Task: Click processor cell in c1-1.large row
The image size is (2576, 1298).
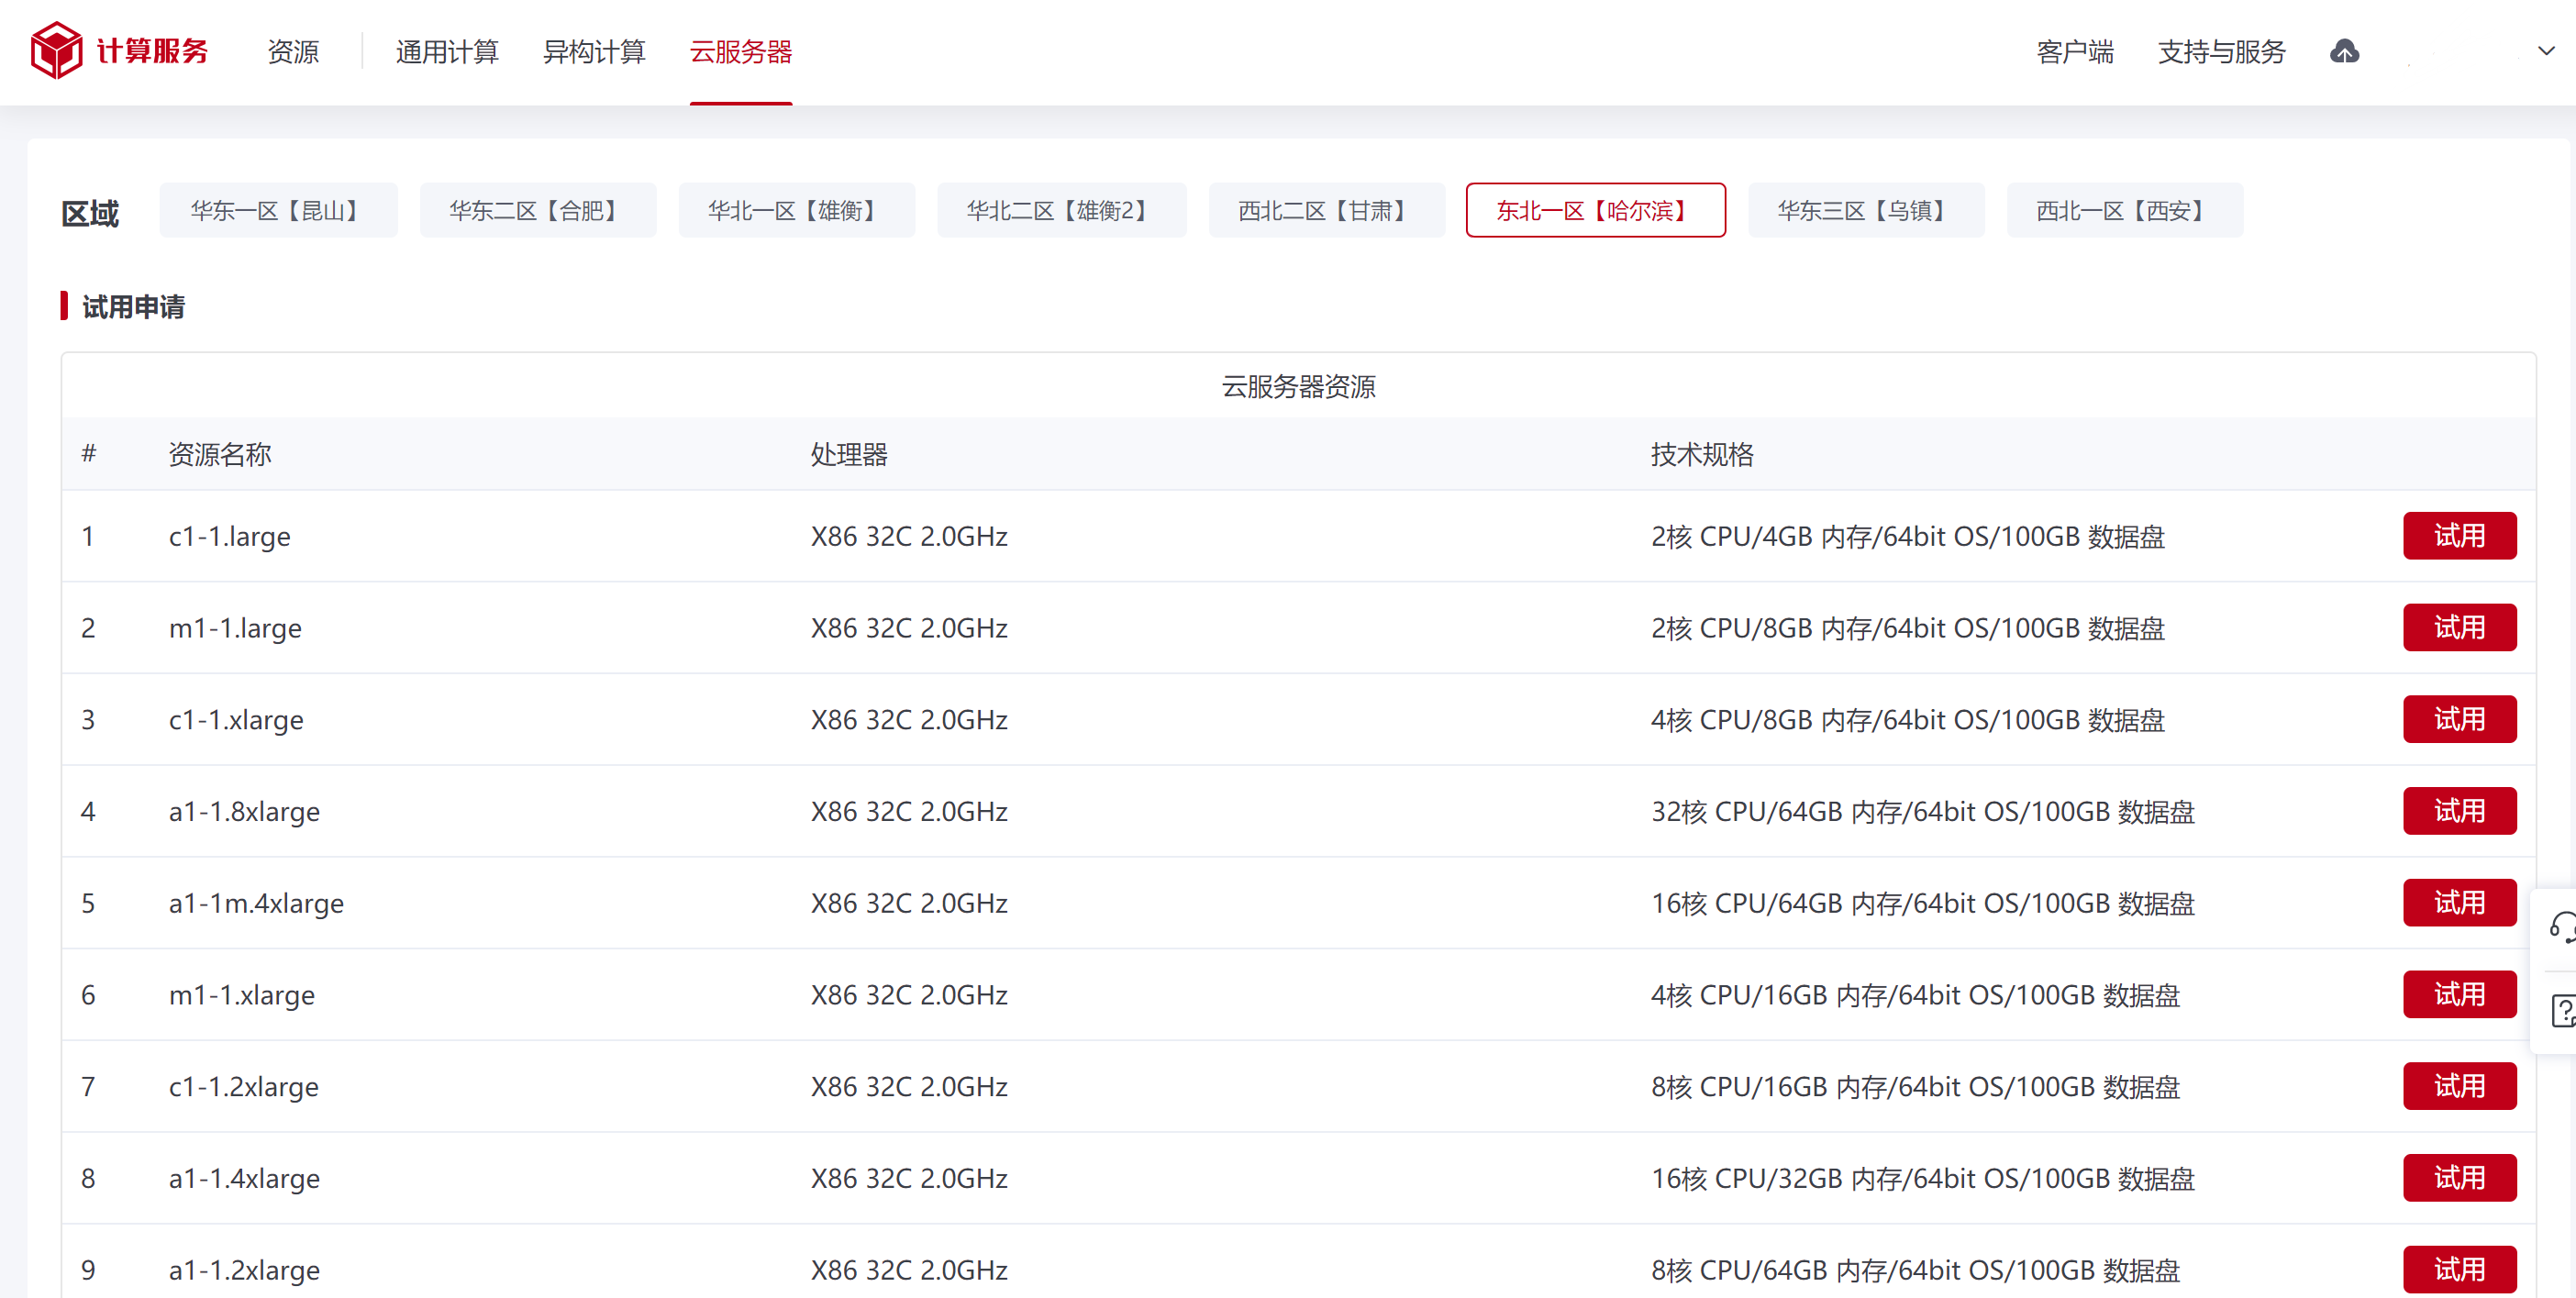Action: pos(909,537)
